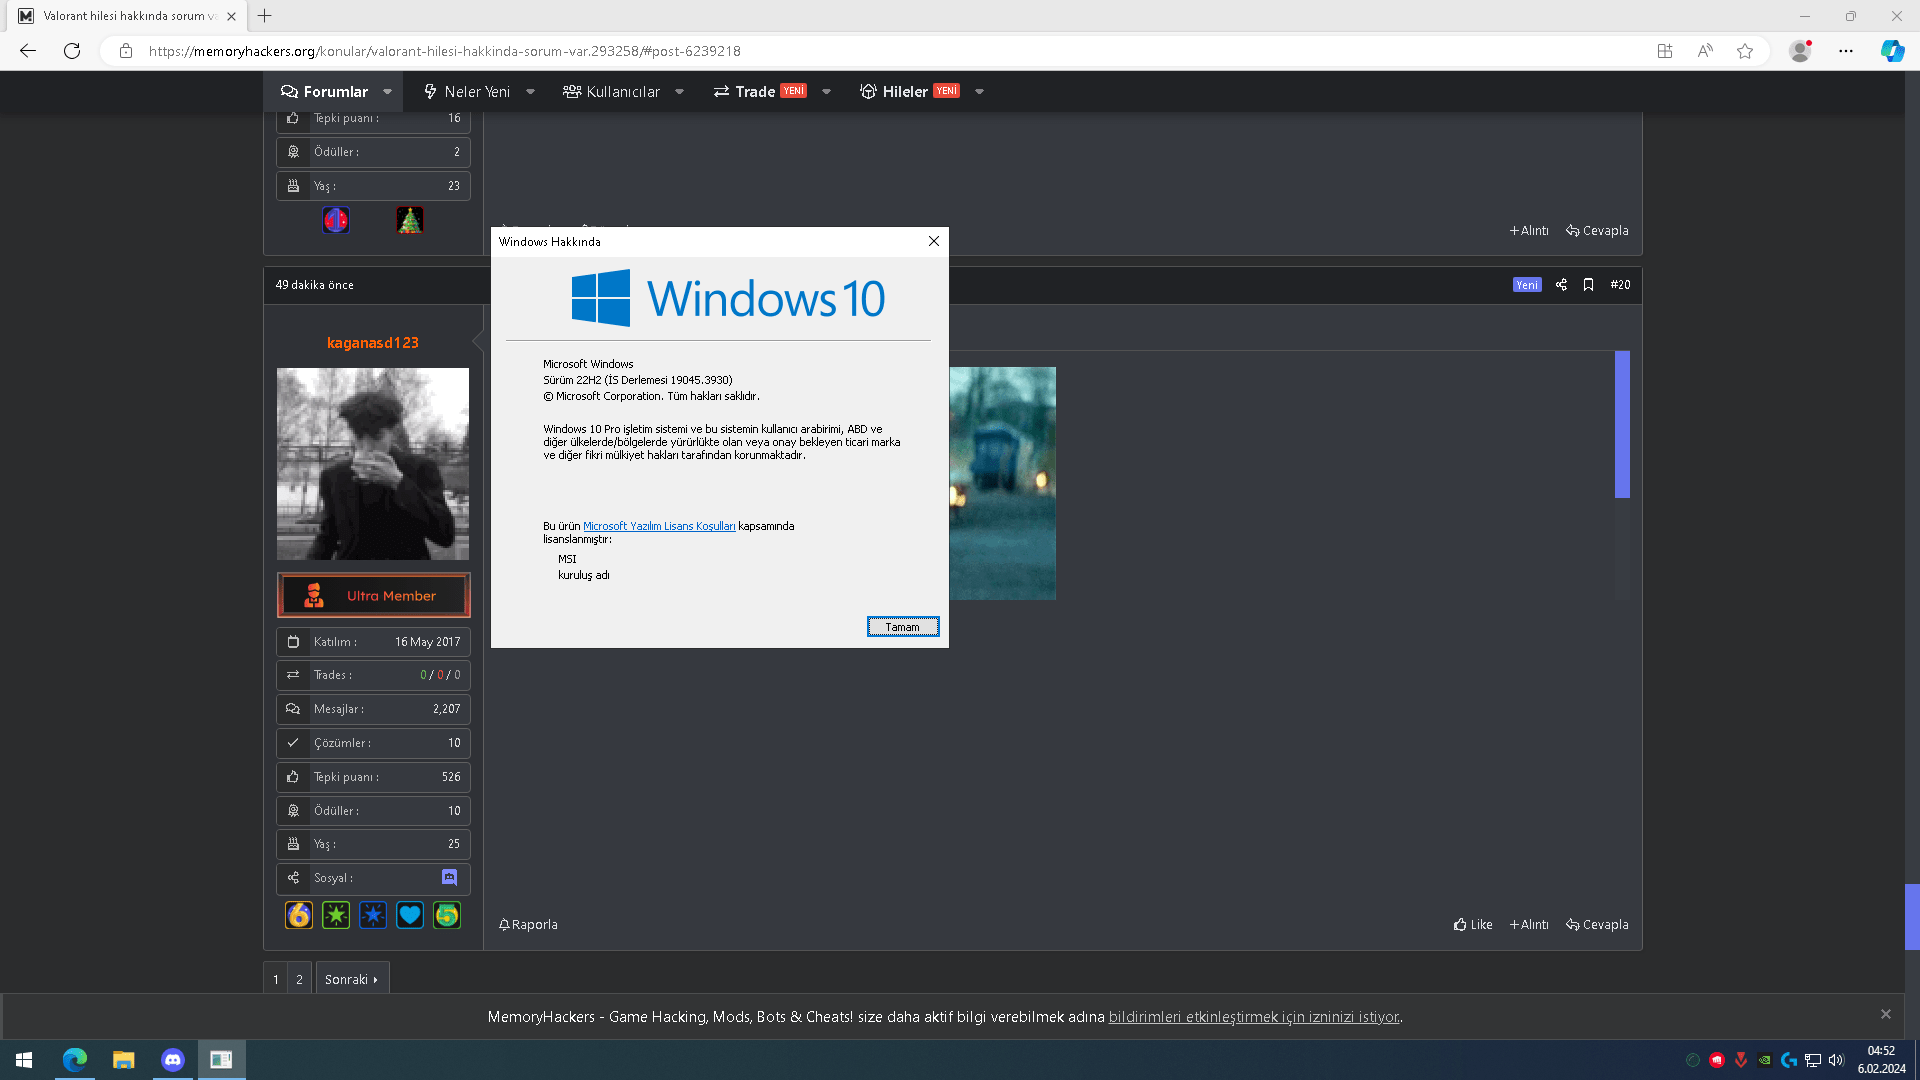Click the Ultra Member rank banner
Image resolution: width=1920 pixels, height=1080 pixels.
373,595
